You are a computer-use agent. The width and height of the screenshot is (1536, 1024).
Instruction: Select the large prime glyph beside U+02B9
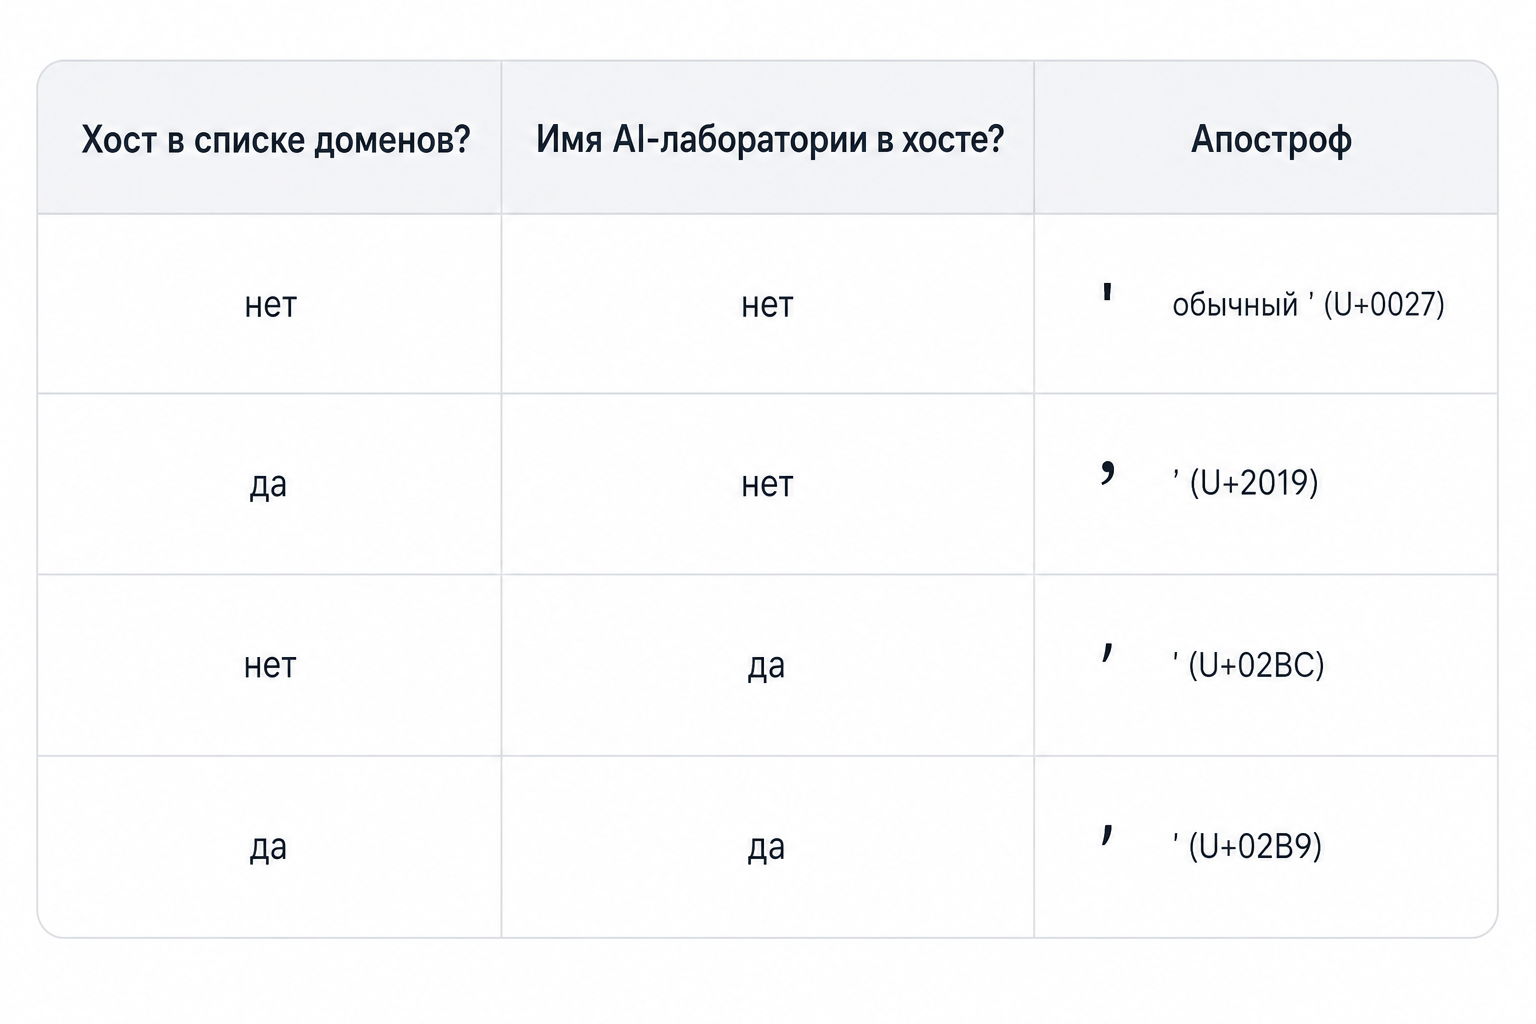pos(1107,832)
